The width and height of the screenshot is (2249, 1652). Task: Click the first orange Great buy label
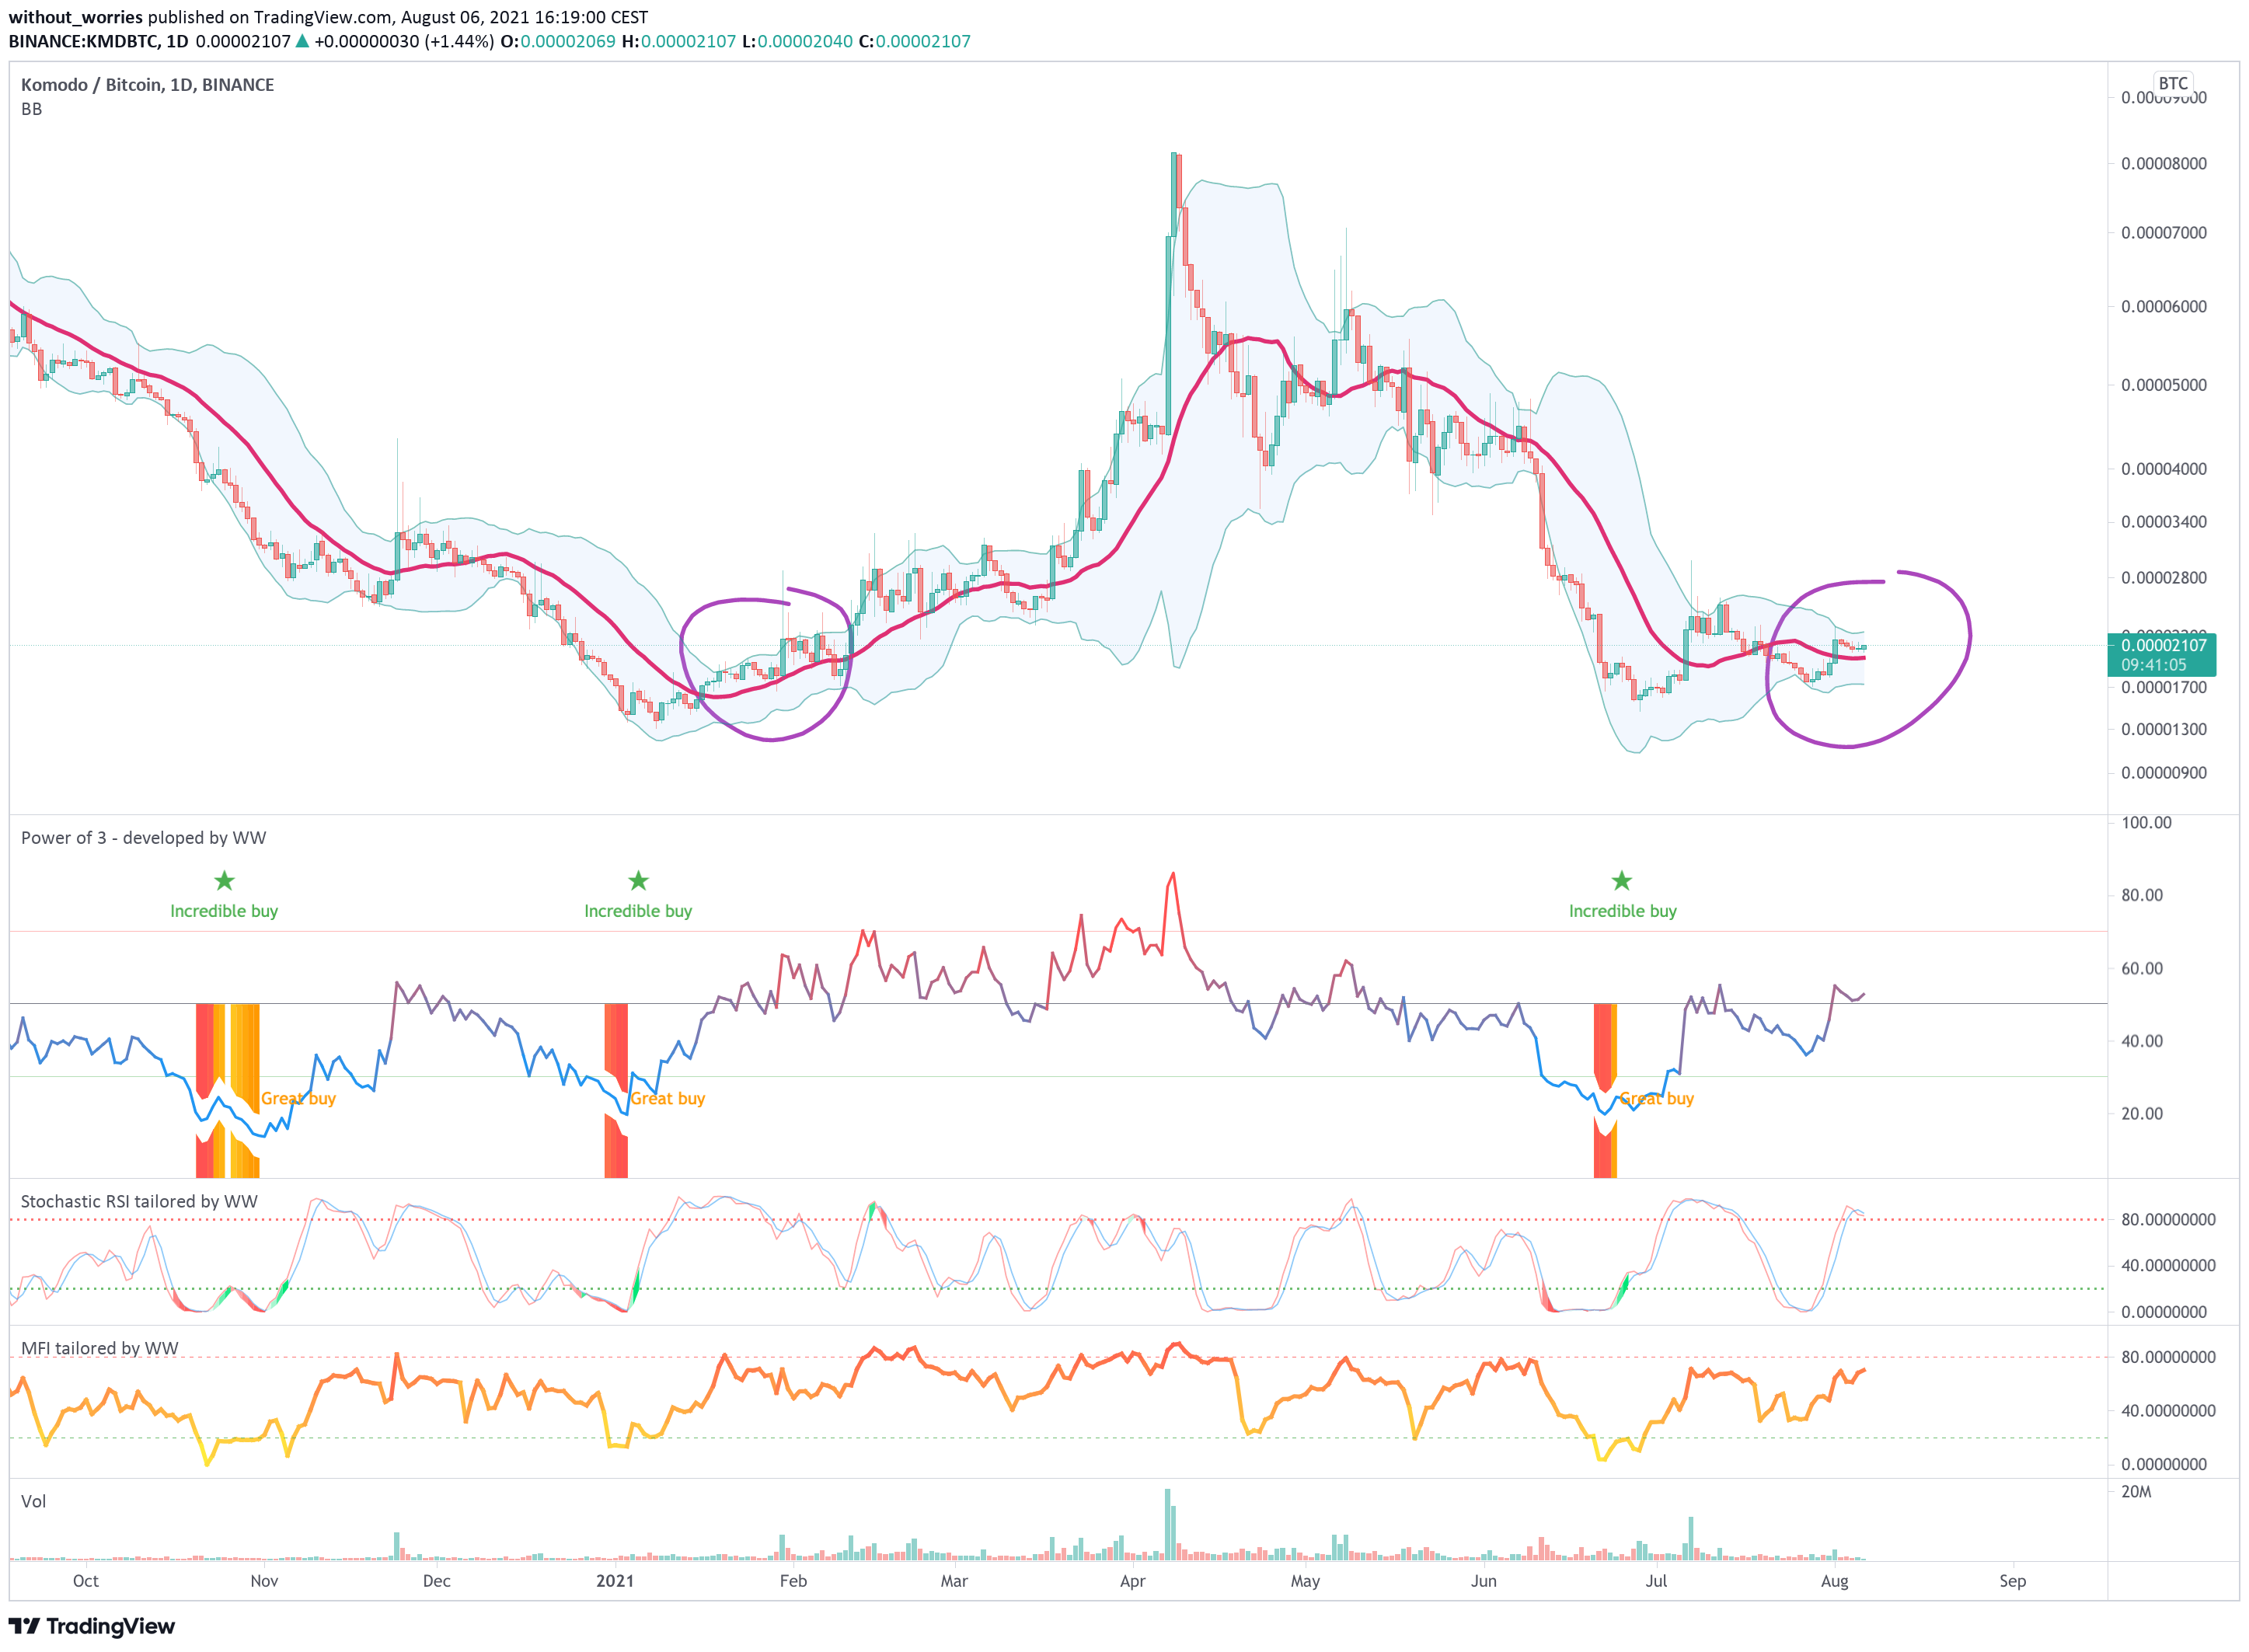coord(298,1098)
